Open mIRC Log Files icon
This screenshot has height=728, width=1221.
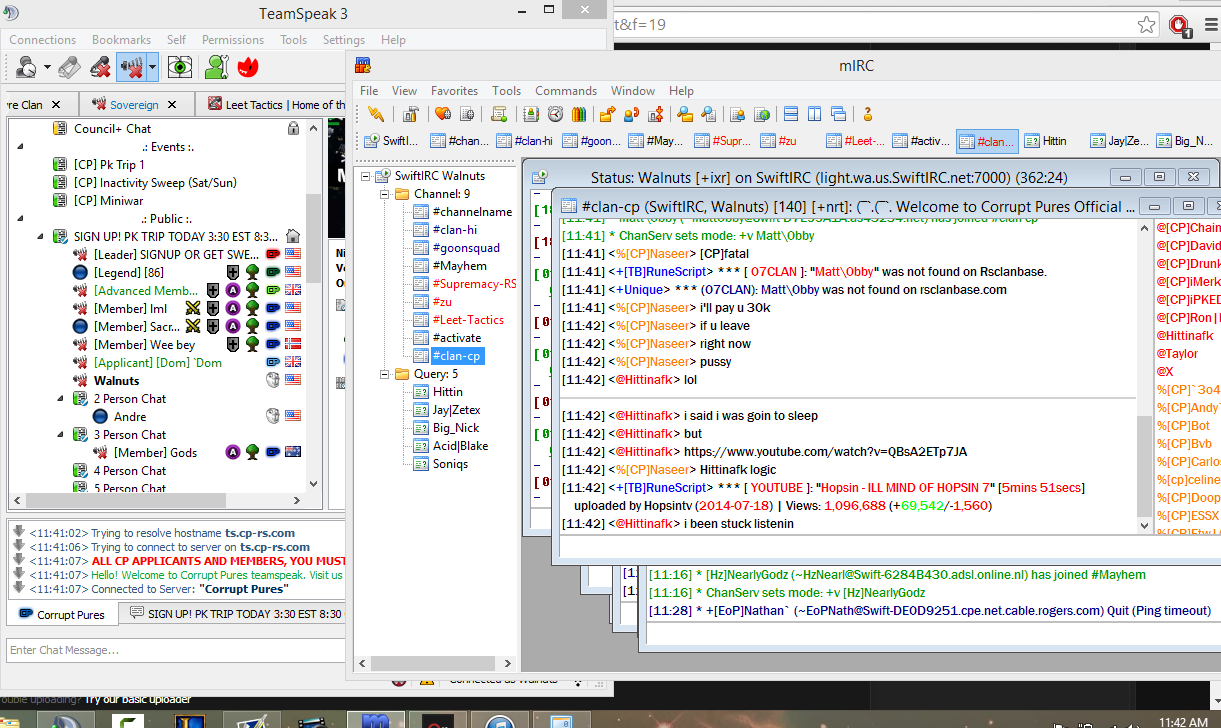709,114
